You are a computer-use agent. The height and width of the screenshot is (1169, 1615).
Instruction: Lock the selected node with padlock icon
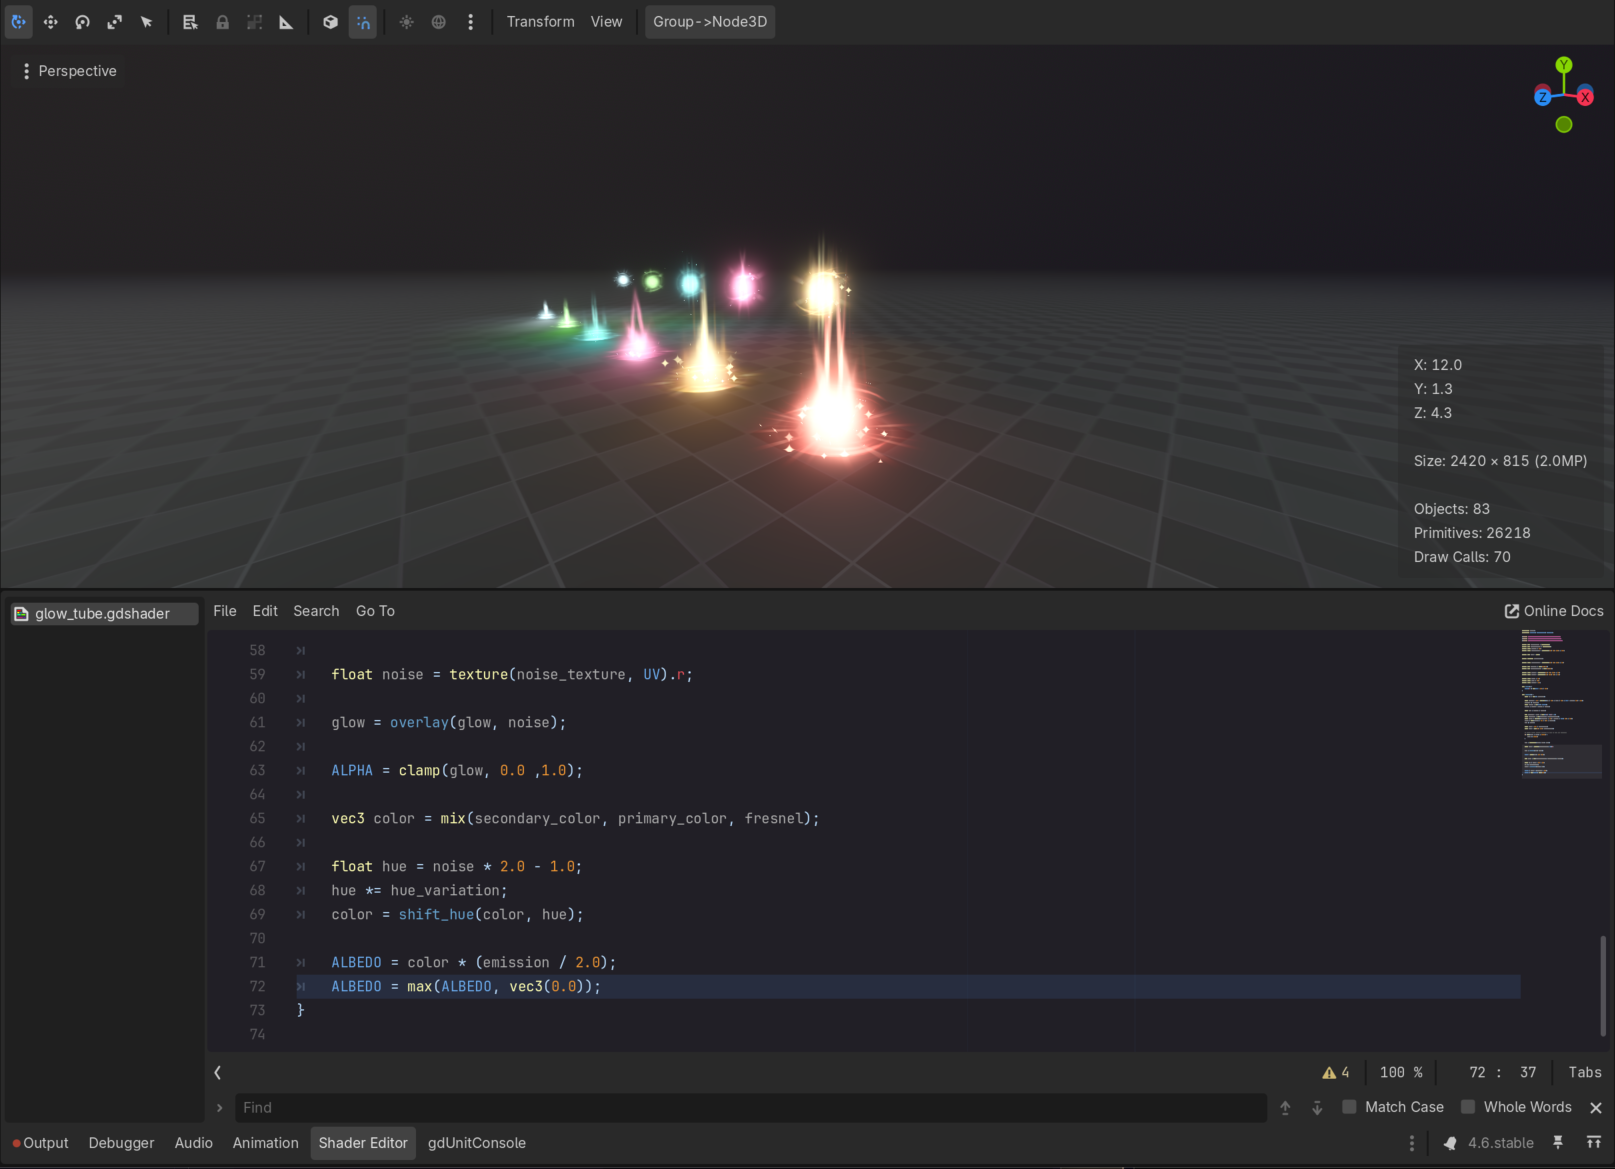[222, 22]
